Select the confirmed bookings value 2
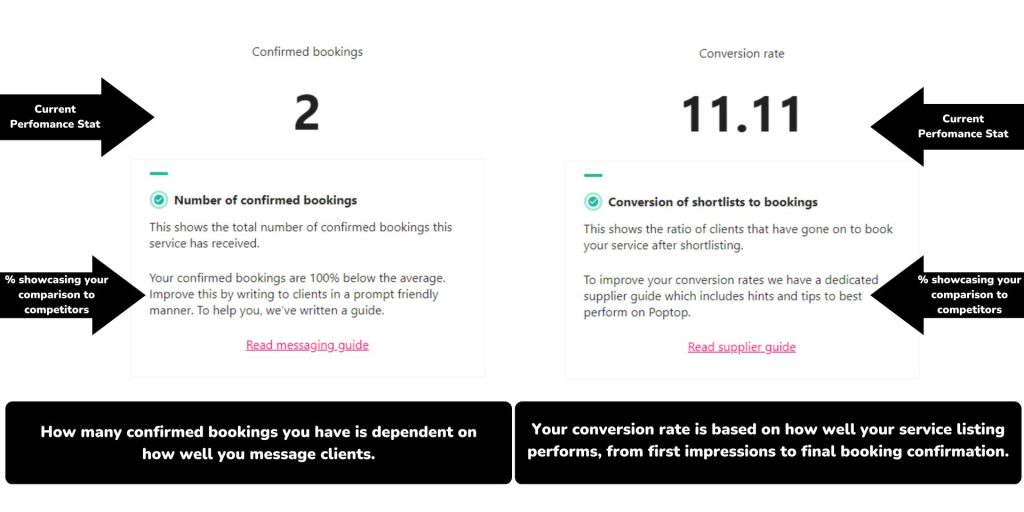This screenshot has height=512, width=1024. pos(306,114)
